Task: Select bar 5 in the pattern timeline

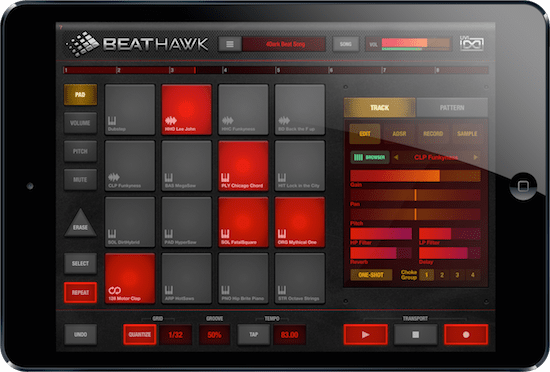Action: pyautogui.click(x=302, y=70)
